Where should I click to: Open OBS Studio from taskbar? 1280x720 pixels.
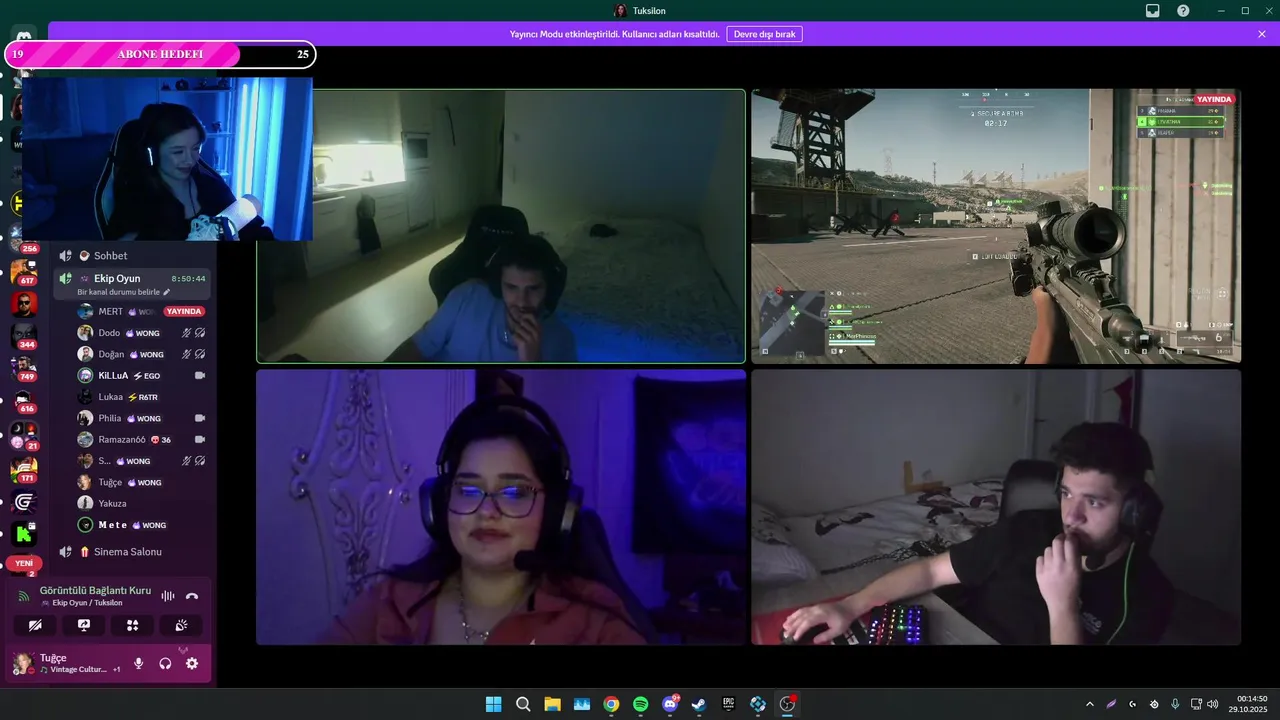[787, 704]
